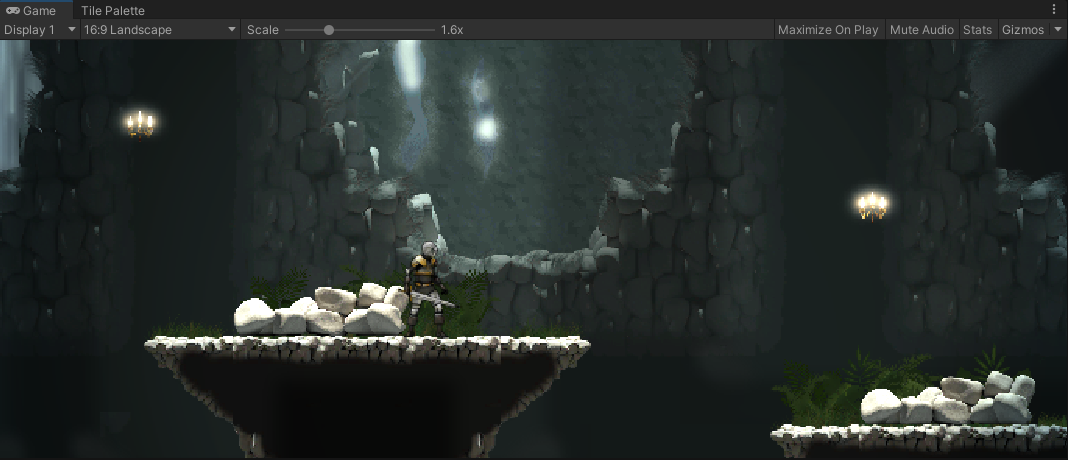Open the panel options kebab menu
This screenshot has height=460, width=1068.
(x=1055, y=10)
